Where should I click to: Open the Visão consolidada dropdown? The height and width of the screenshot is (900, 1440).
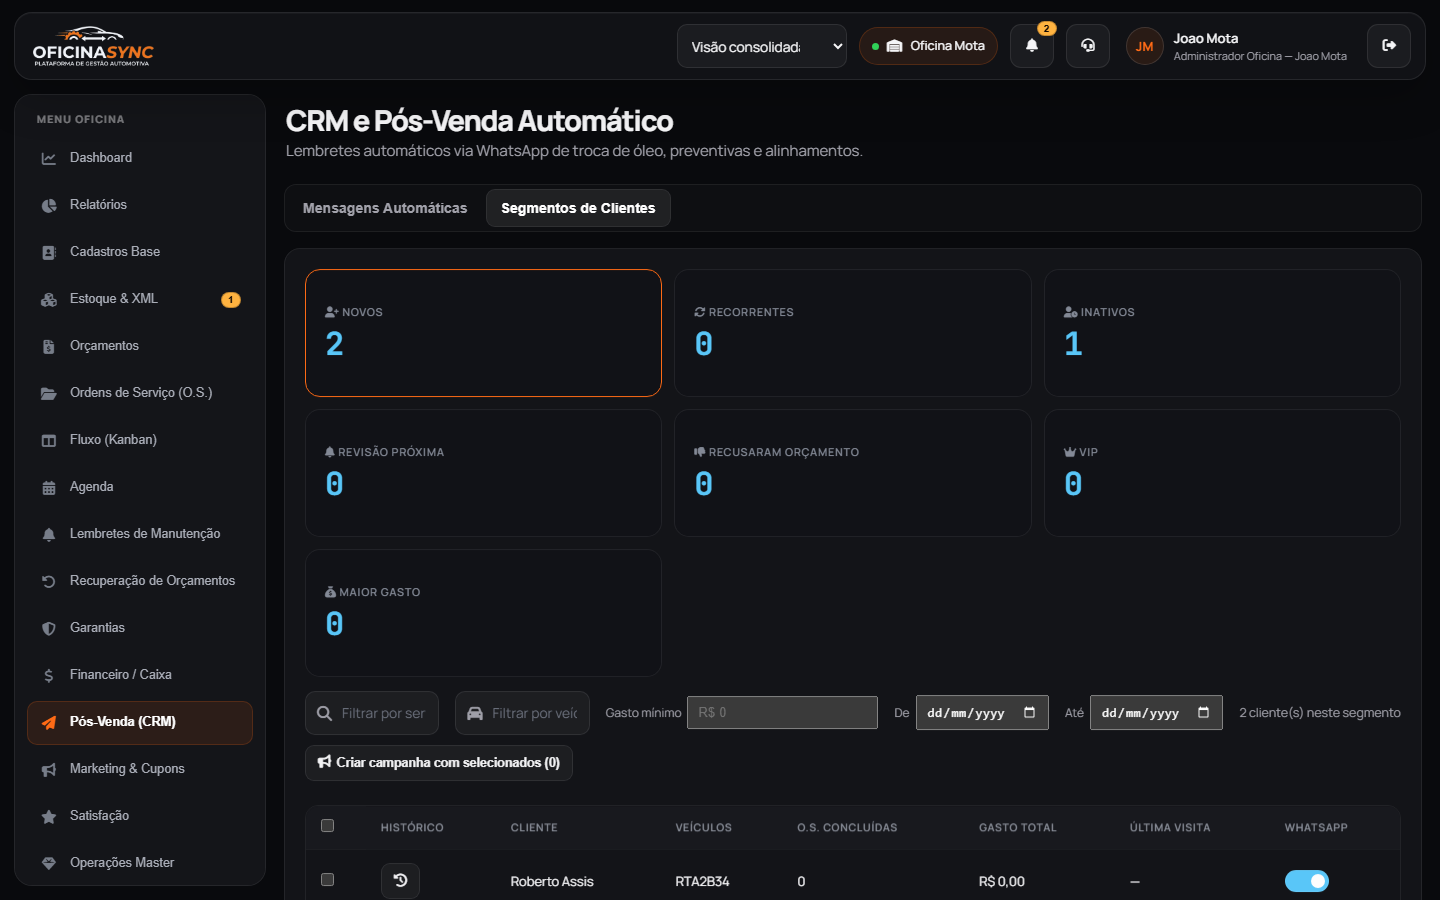[x=762, y=46]
